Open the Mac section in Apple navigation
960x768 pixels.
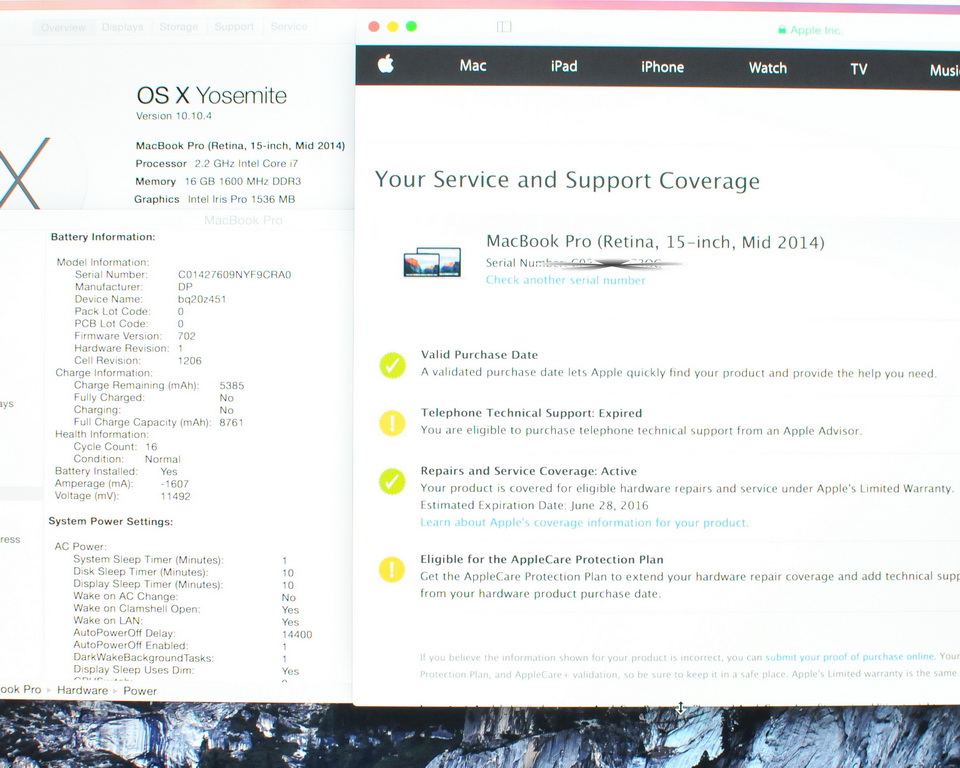[x=473, y=66]
